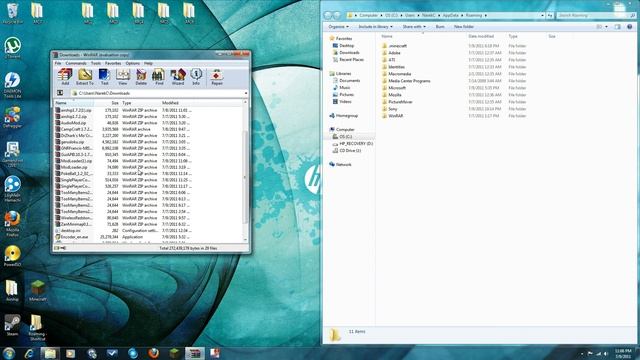Click the Explorer back navigation arrow
Image resolution: width=640 pixels, height=360 pixels.
point(328,15)
